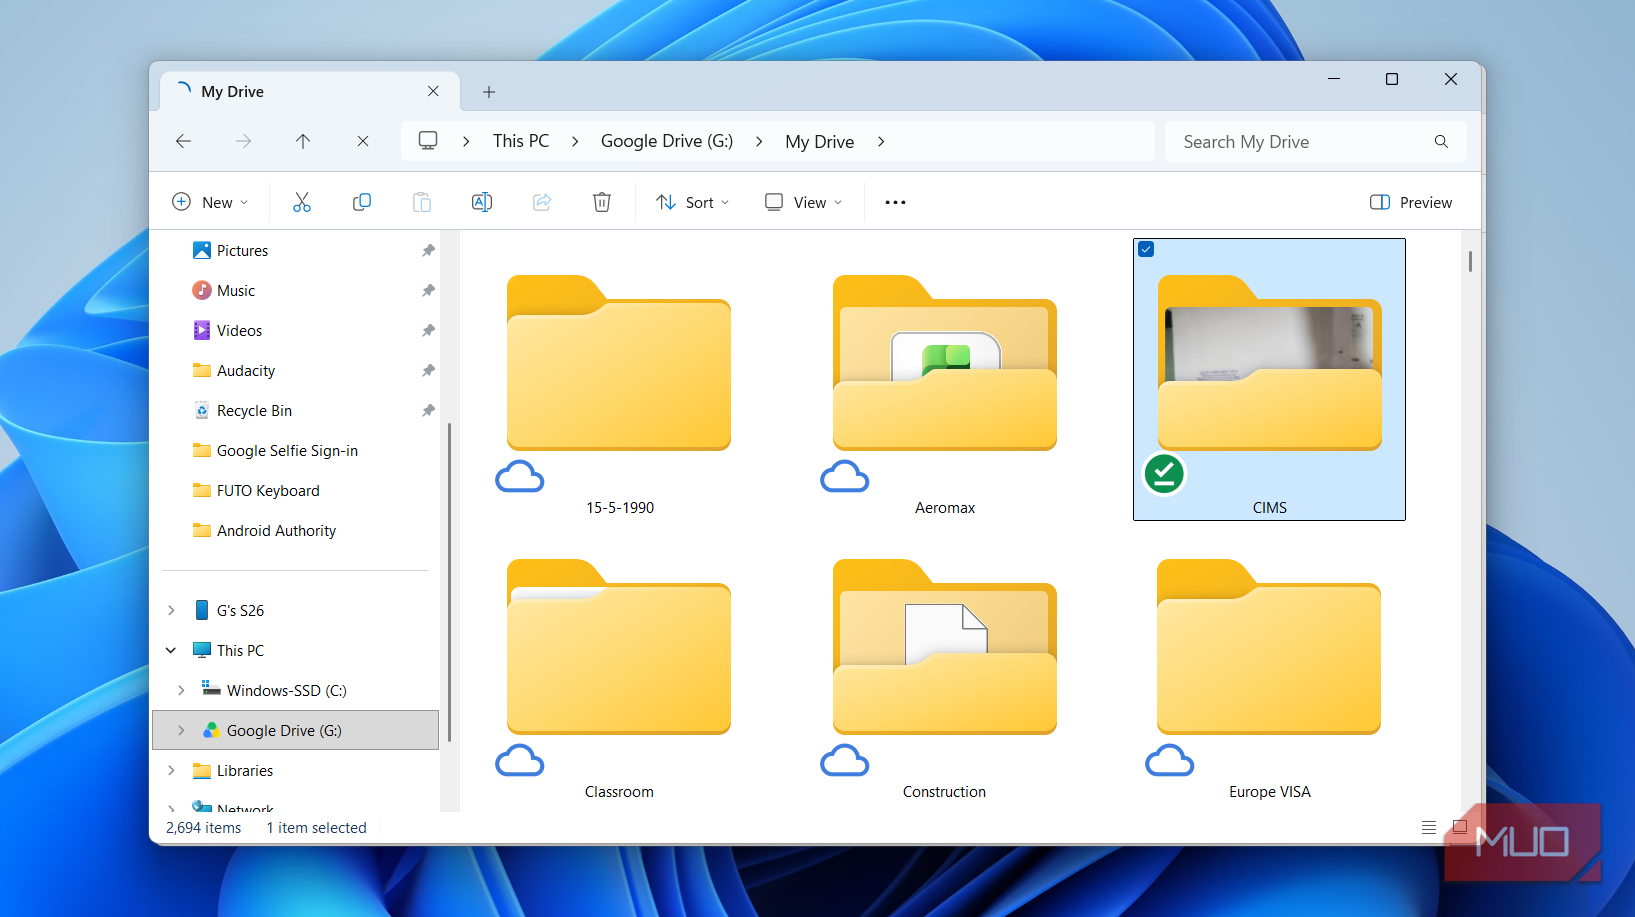Switch to details list view icon
Image resolution: width=1635 pixels, height=917 pixels.
pyautogui.click(x=1429, y=827)
